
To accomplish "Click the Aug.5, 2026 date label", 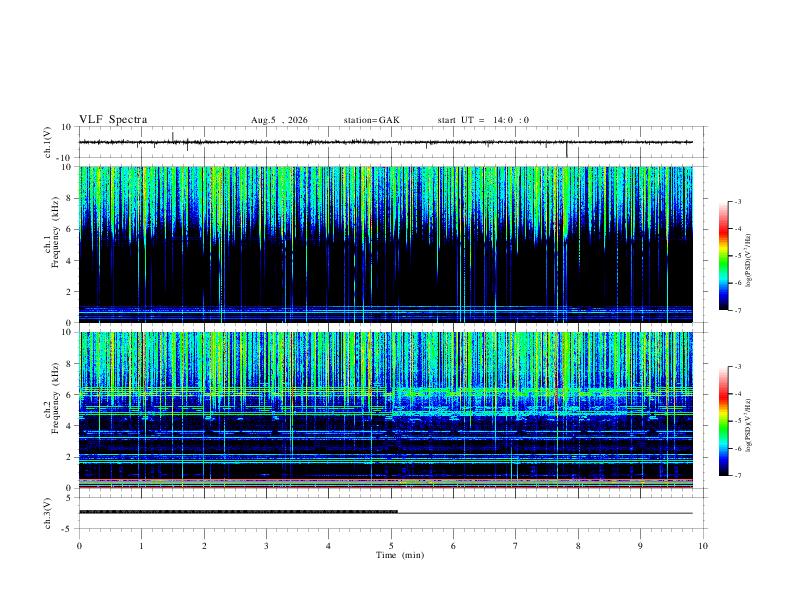I will coord(279,120).
